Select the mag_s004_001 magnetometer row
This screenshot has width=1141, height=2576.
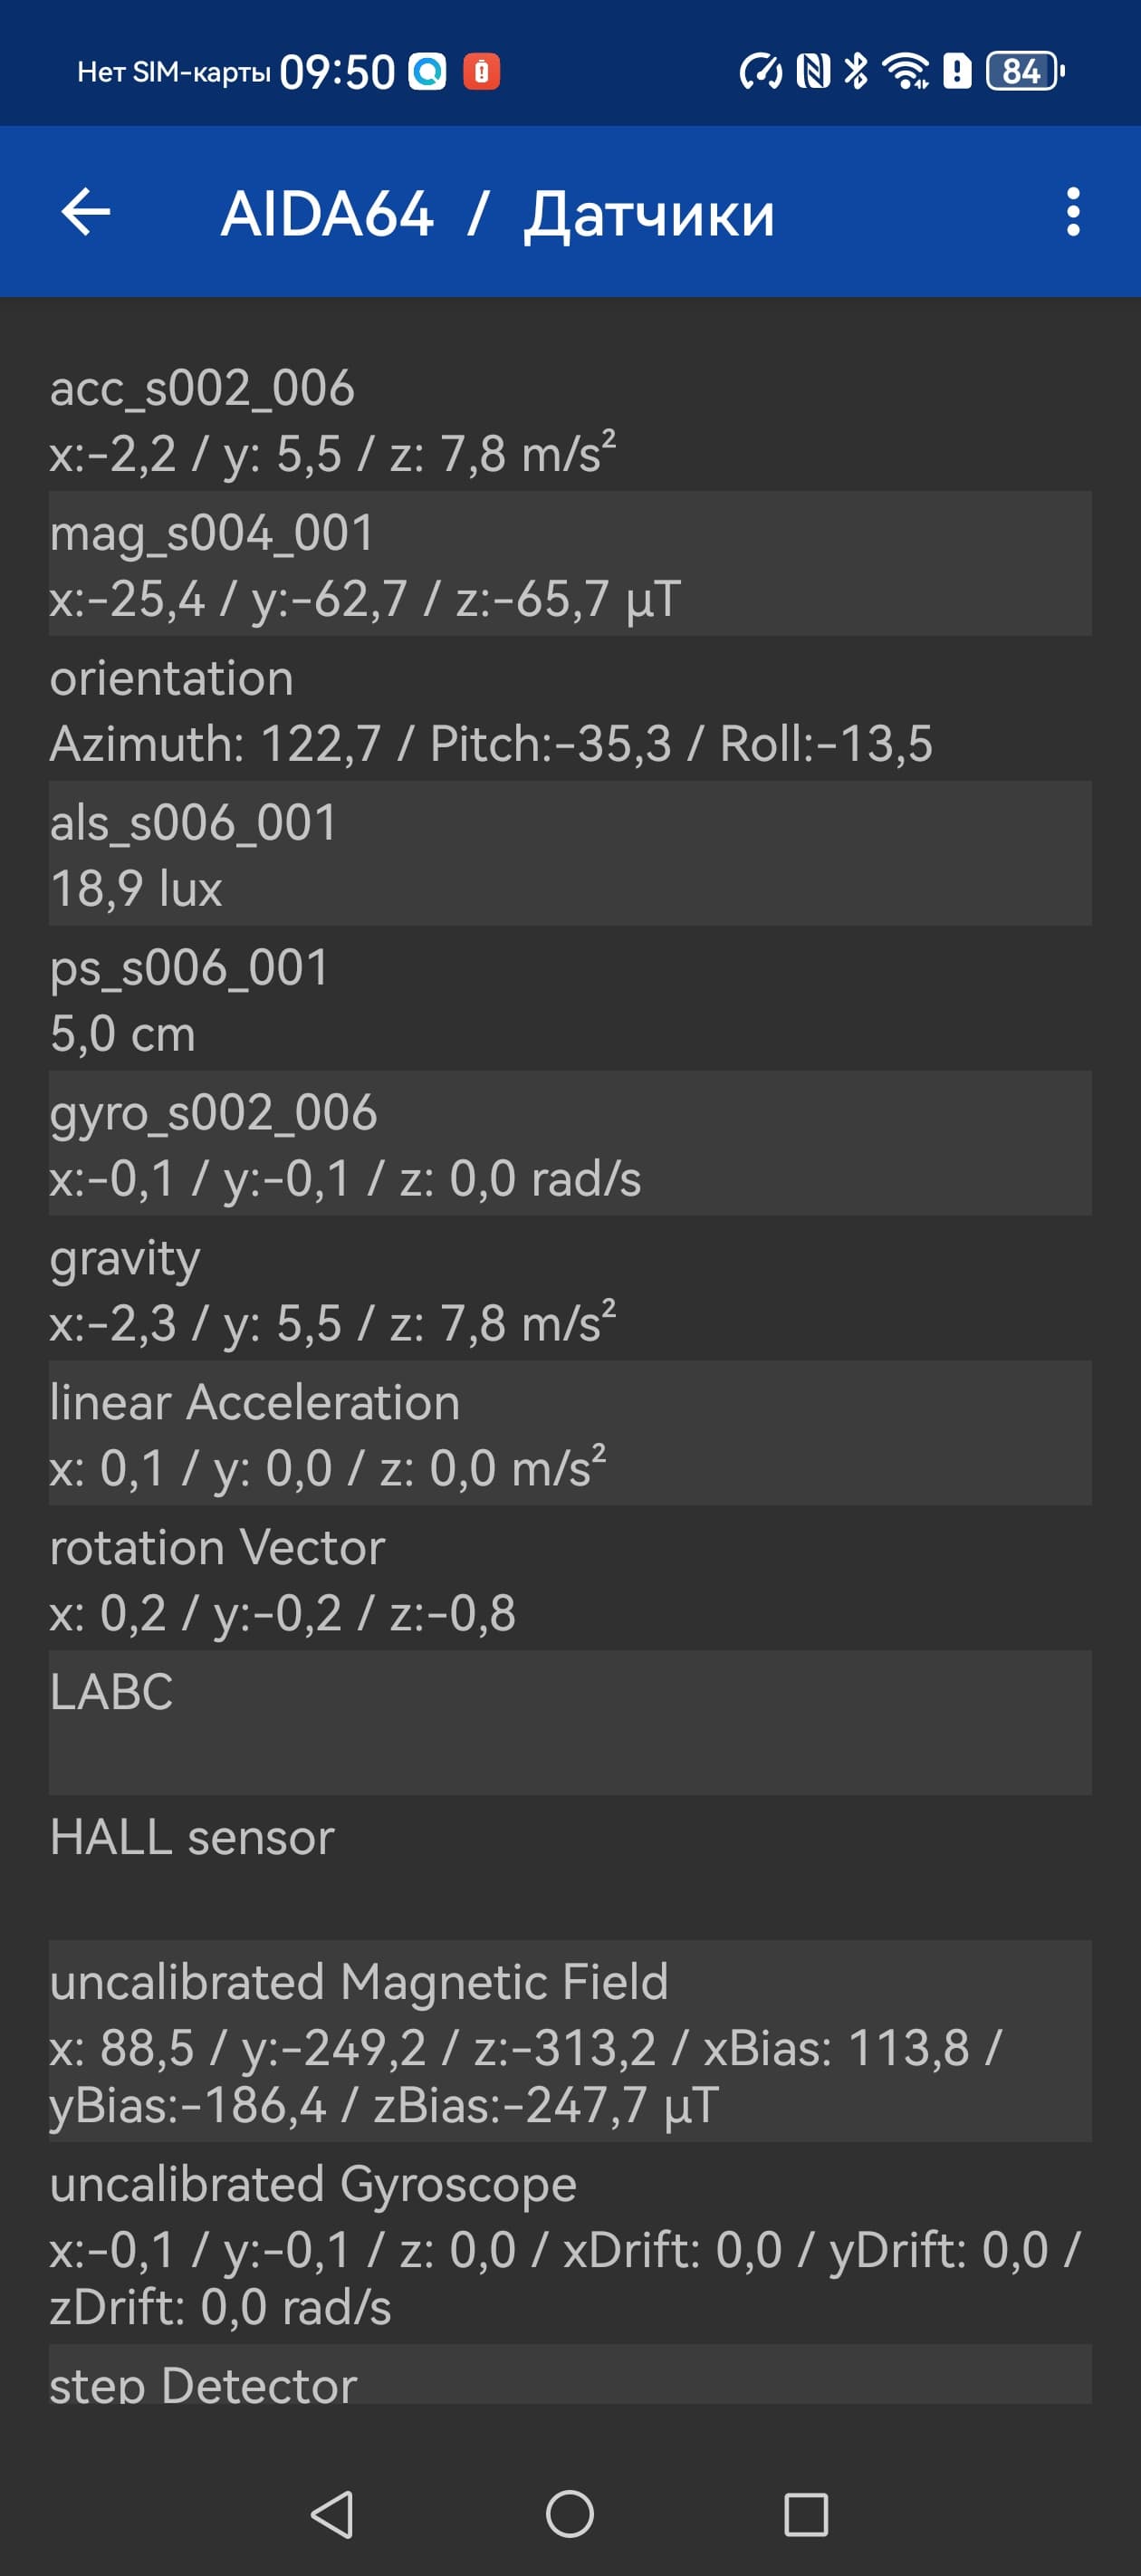tap(570, 564)
